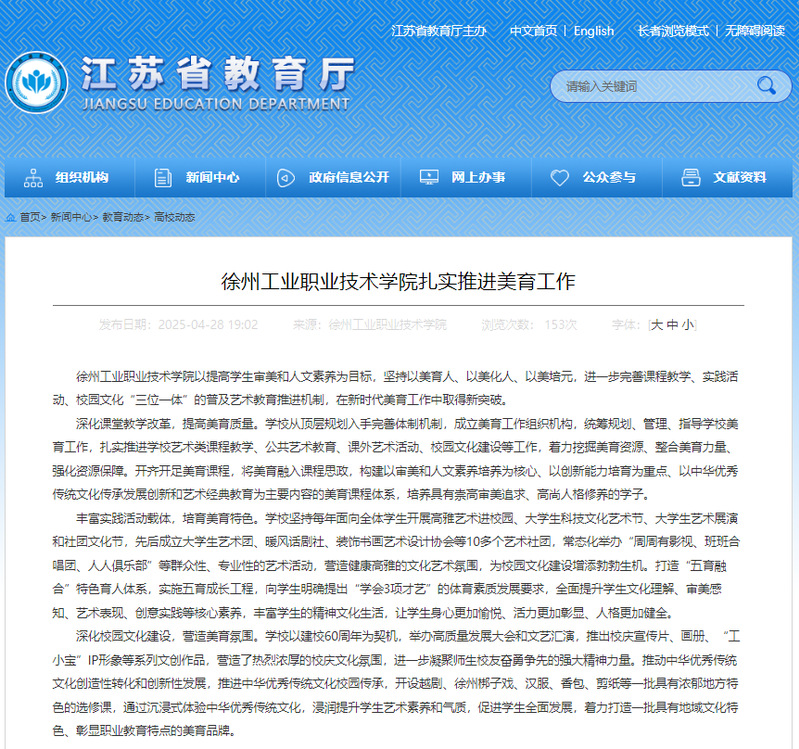This screenshot has width=799, height=749.
Task: Click the 公众参与 heart icon
Action: tap(560, 178)
